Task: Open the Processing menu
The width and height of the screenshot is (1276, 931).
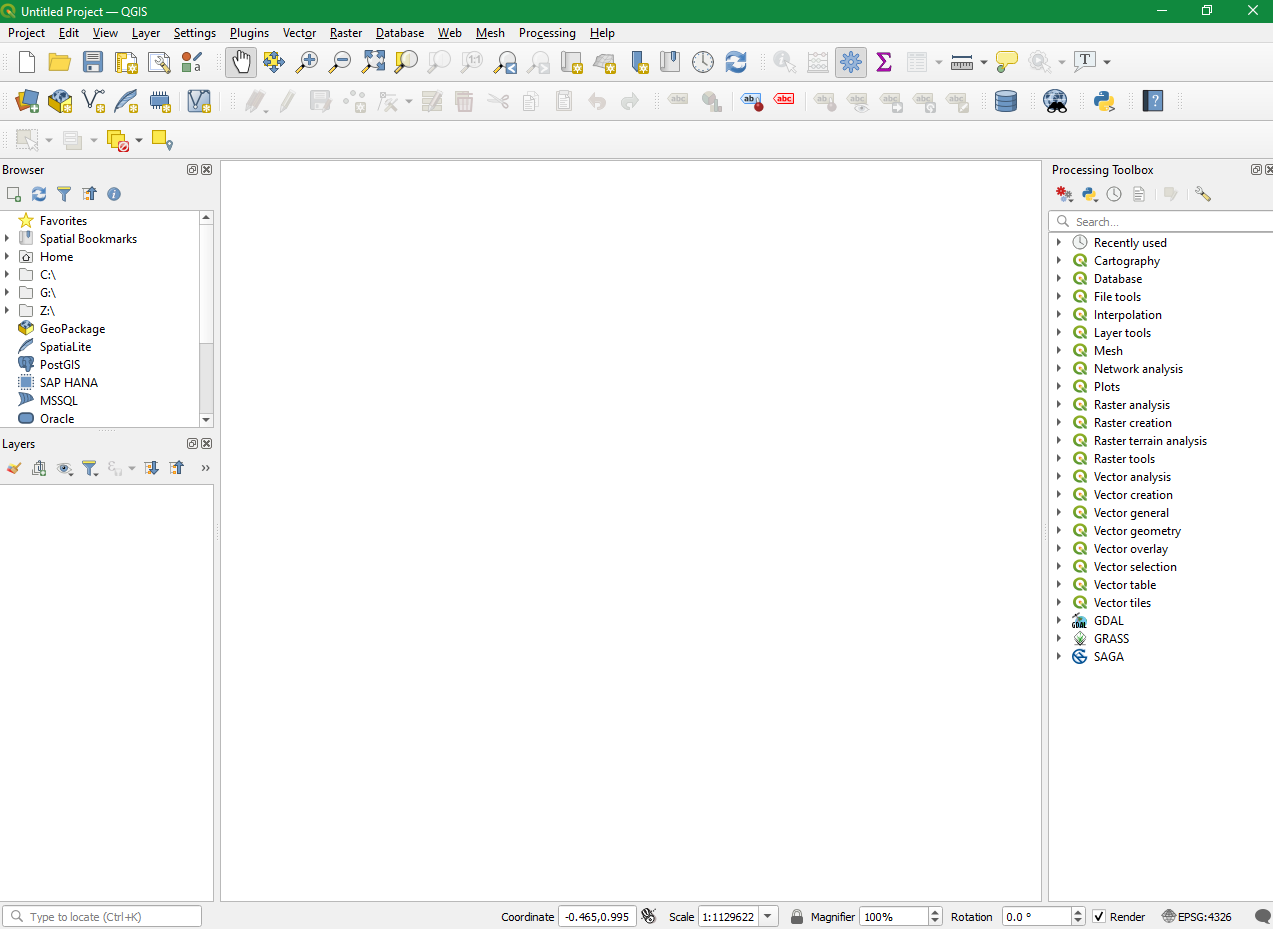Action: (x=547, y=33)
